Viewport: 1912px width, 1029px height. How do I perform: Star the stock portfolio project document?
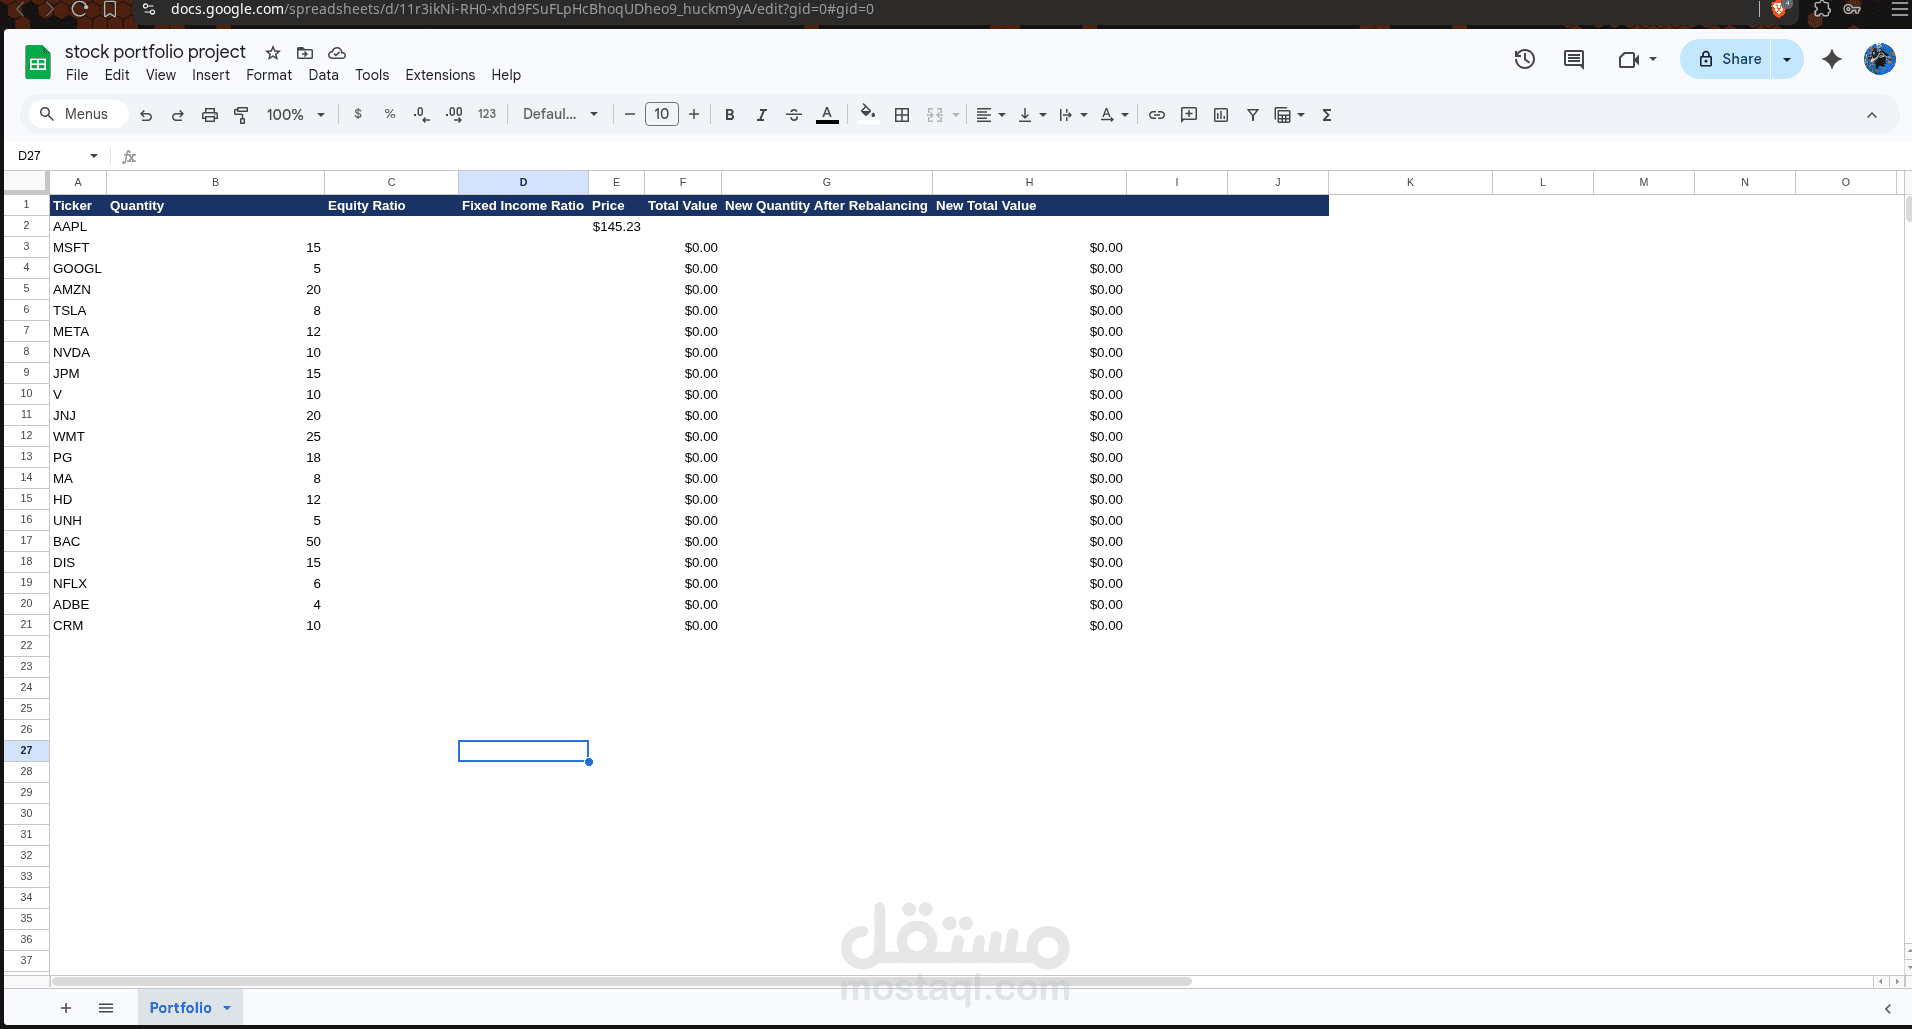(x=273, y=53)
